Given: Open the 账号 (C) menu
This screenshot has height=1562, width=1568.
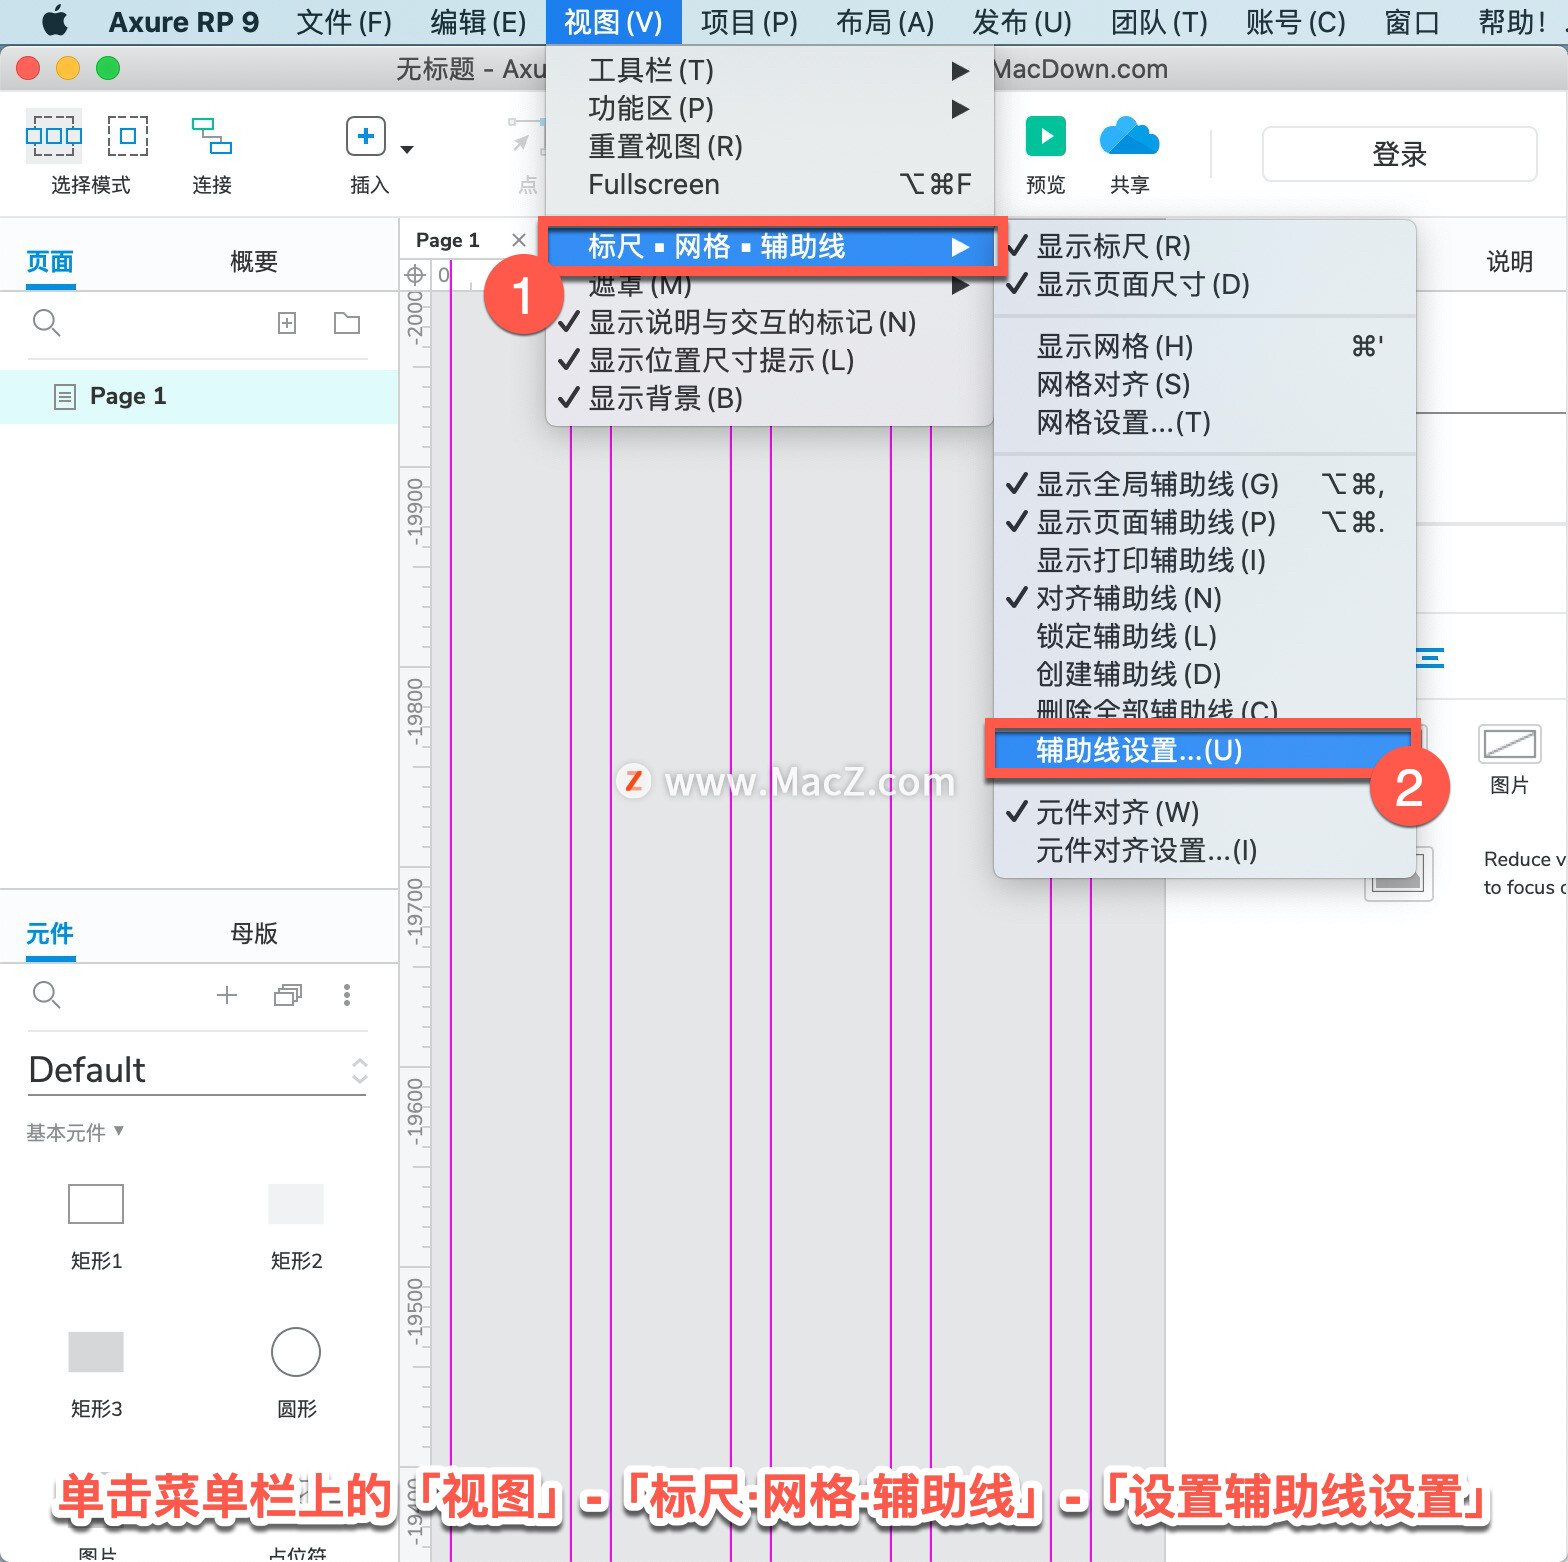Looking at the screenshot, I should 1296,21.
